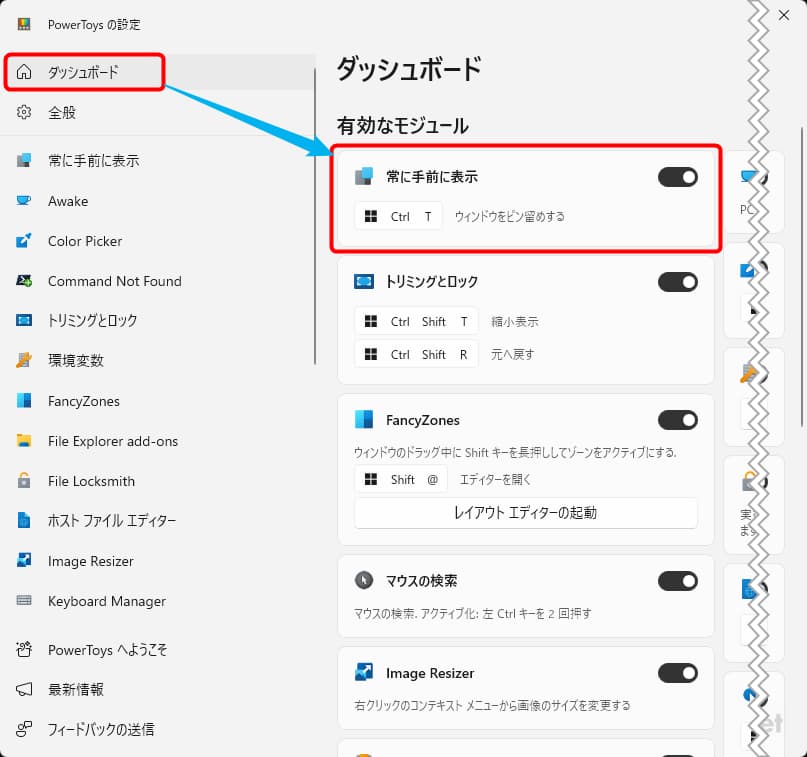Click the dashboard vertical scrollbar at right edge

(802, 278)
